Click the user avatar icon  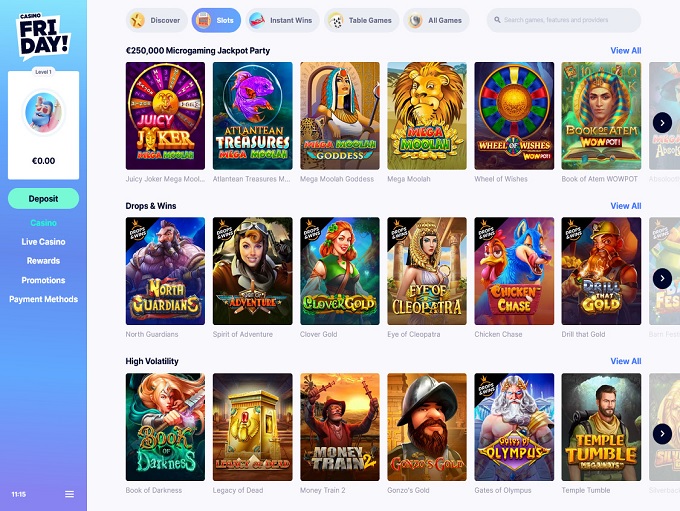click(x=43, y=112)
